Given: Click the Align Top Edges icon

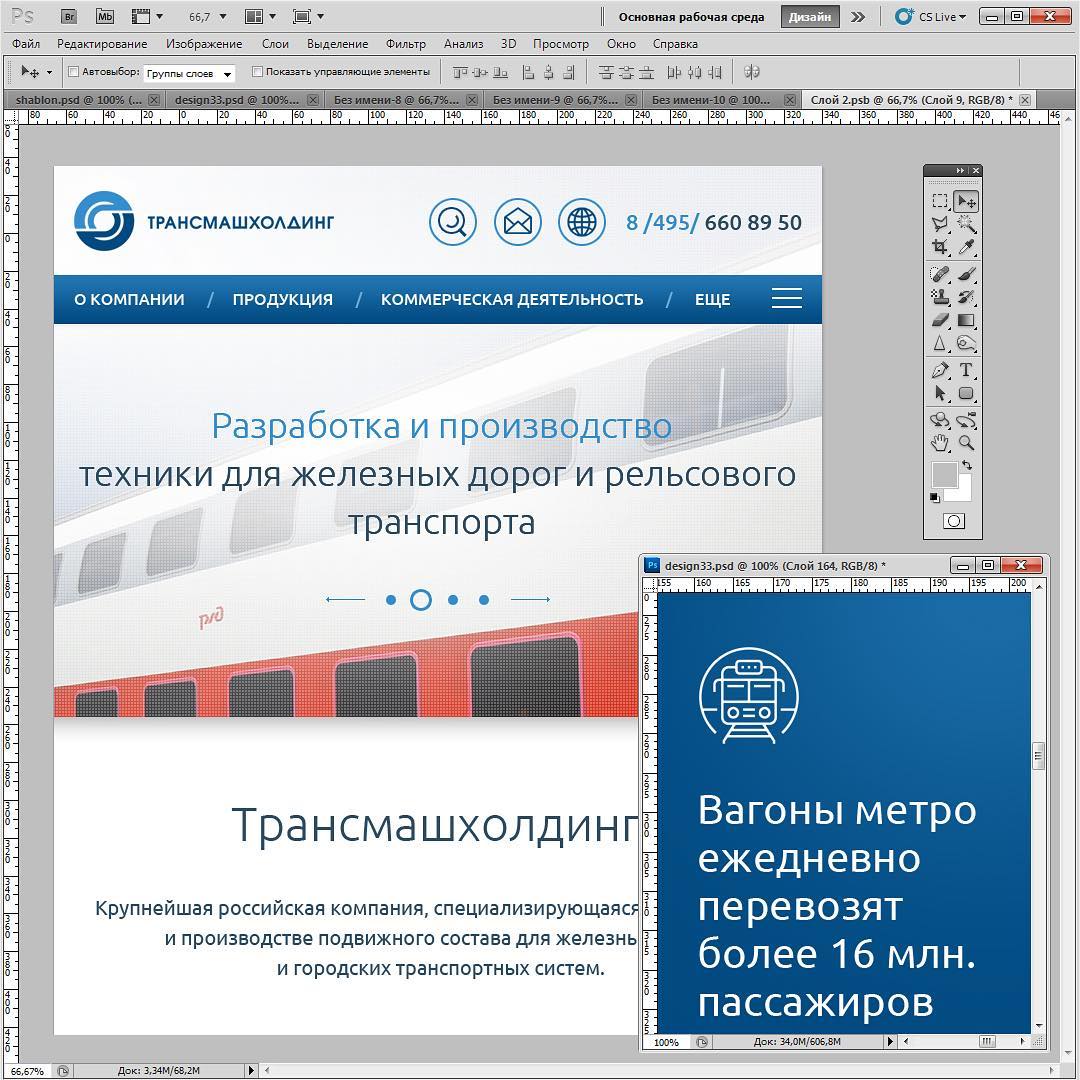Looking at the screenshot, I should click(459, 72).
